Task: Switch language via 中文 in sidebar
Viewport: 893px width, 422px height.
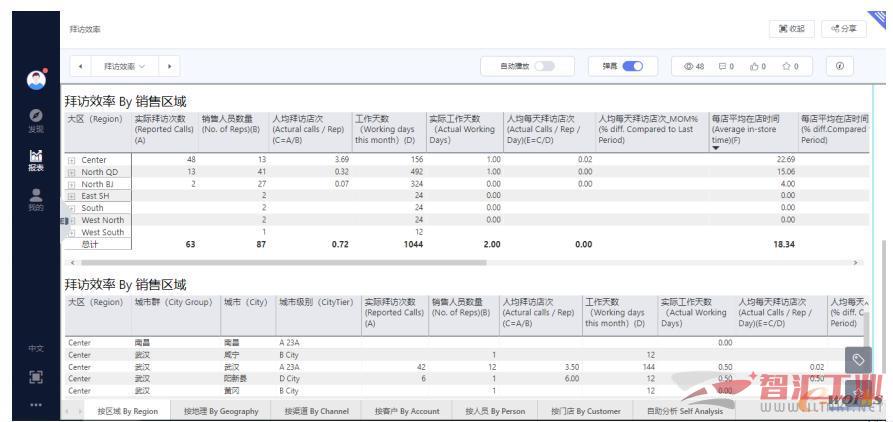Action: coord(36,349)
